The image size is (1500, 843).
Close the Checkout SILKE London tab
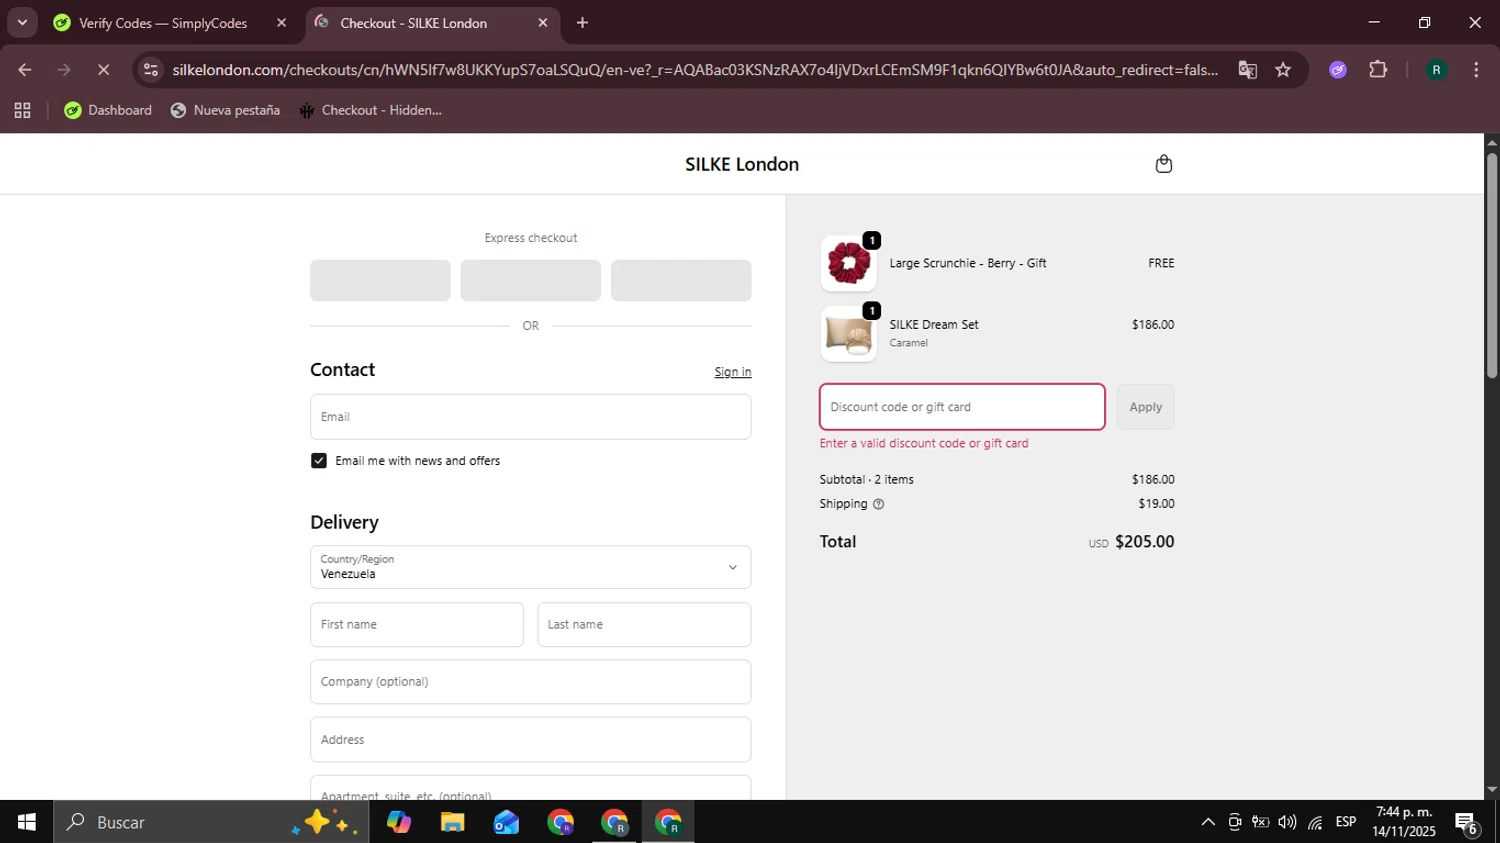(543, 23)
